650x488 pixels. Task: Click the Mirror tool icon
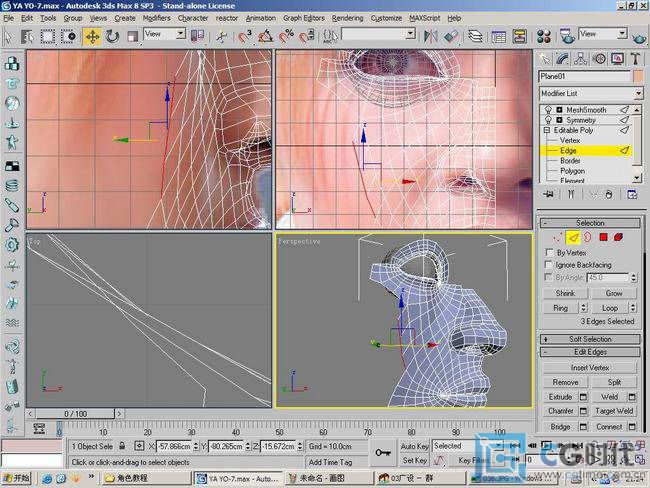click(x=430, y=36)
